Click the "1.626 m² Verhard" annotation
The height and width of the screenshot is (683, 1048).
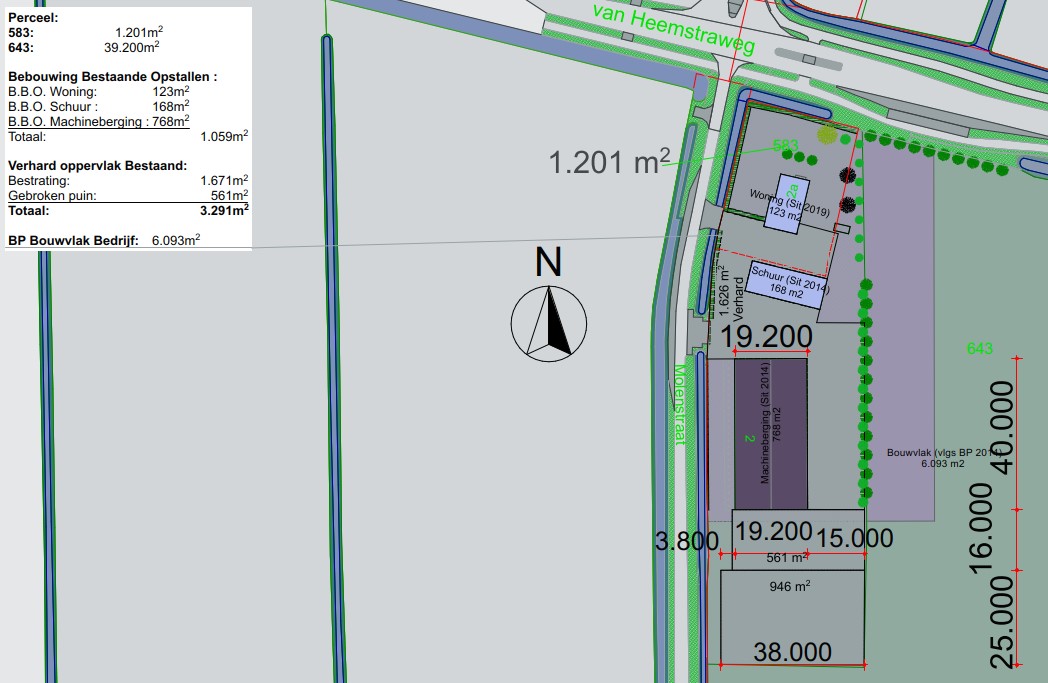731,295
